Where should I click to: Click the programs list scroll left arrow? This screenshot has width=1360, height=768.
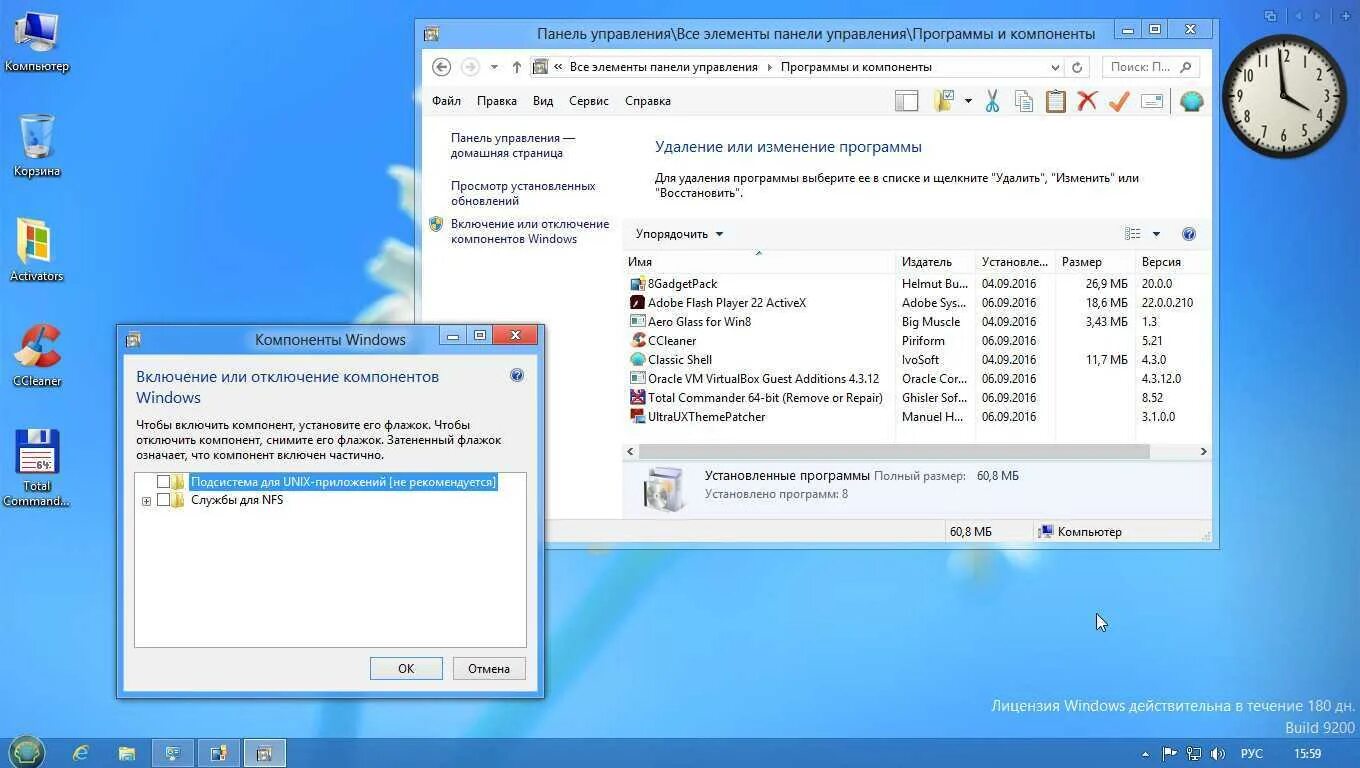coord(630,452)
